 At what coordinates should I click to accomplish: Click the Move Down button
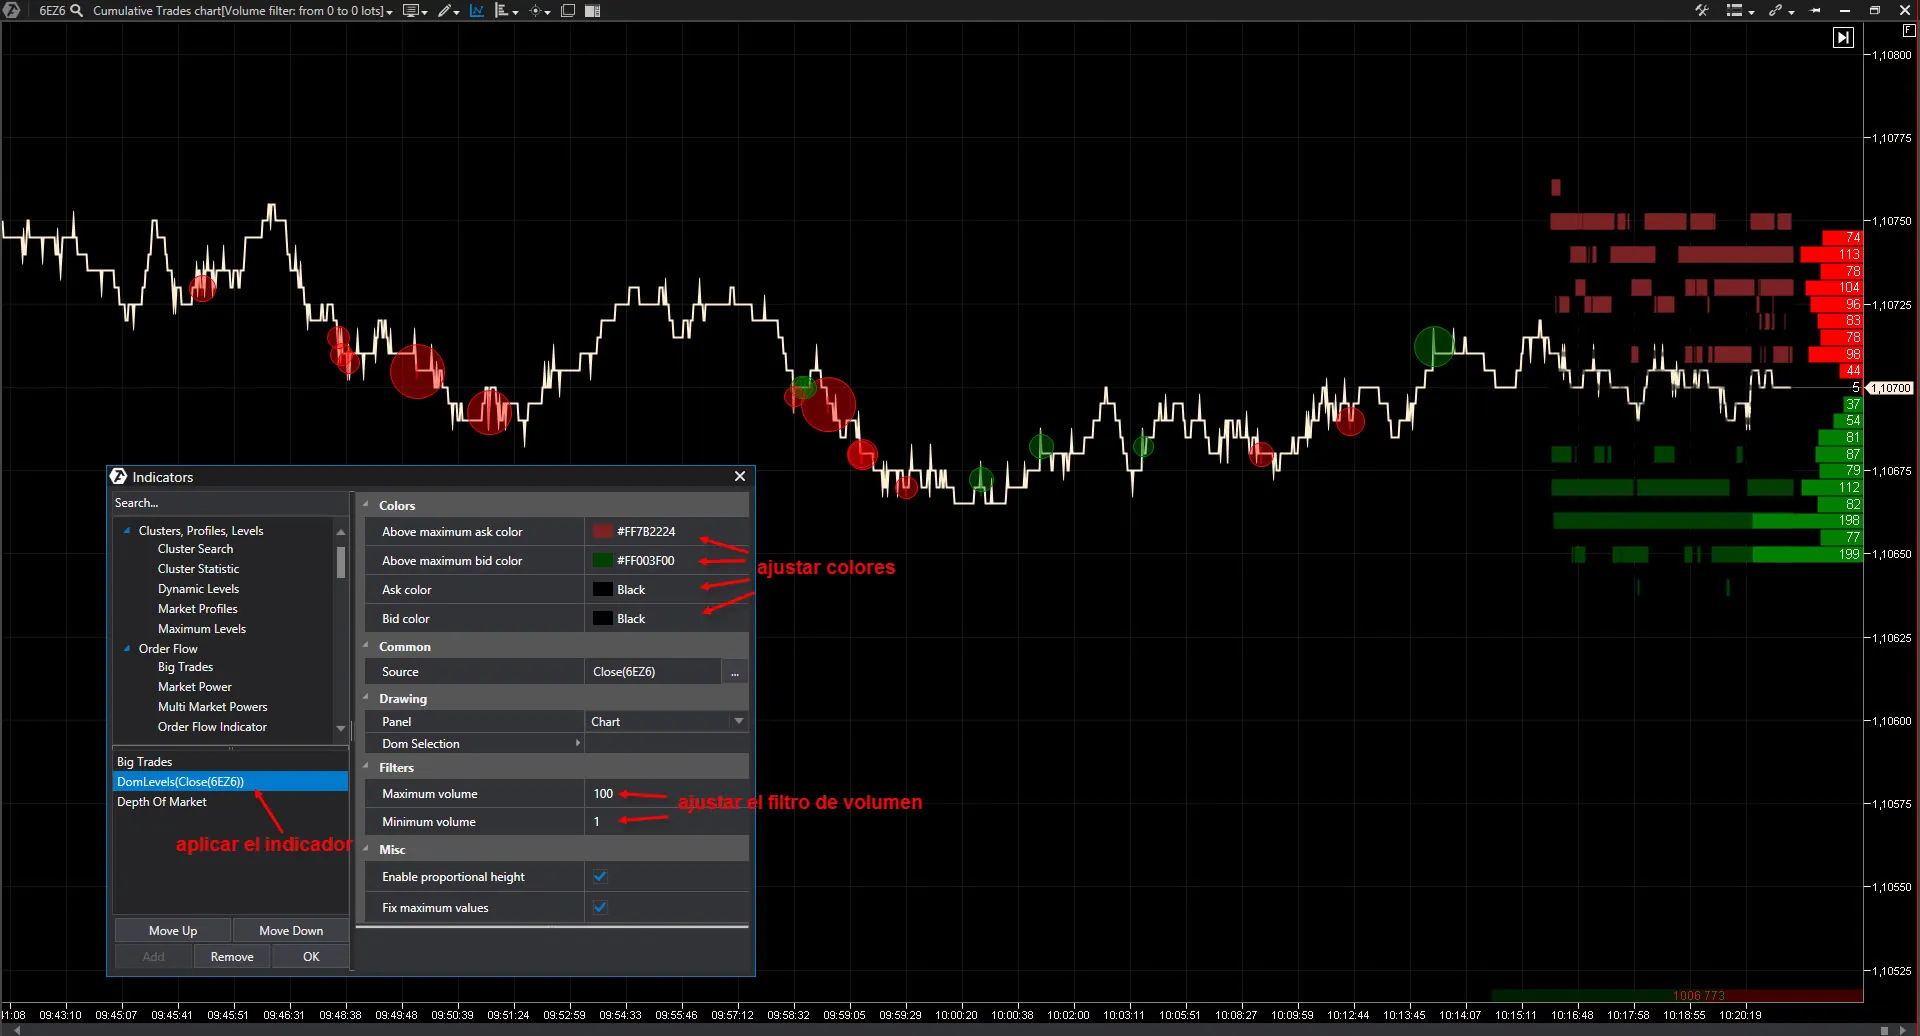point(291,930)
